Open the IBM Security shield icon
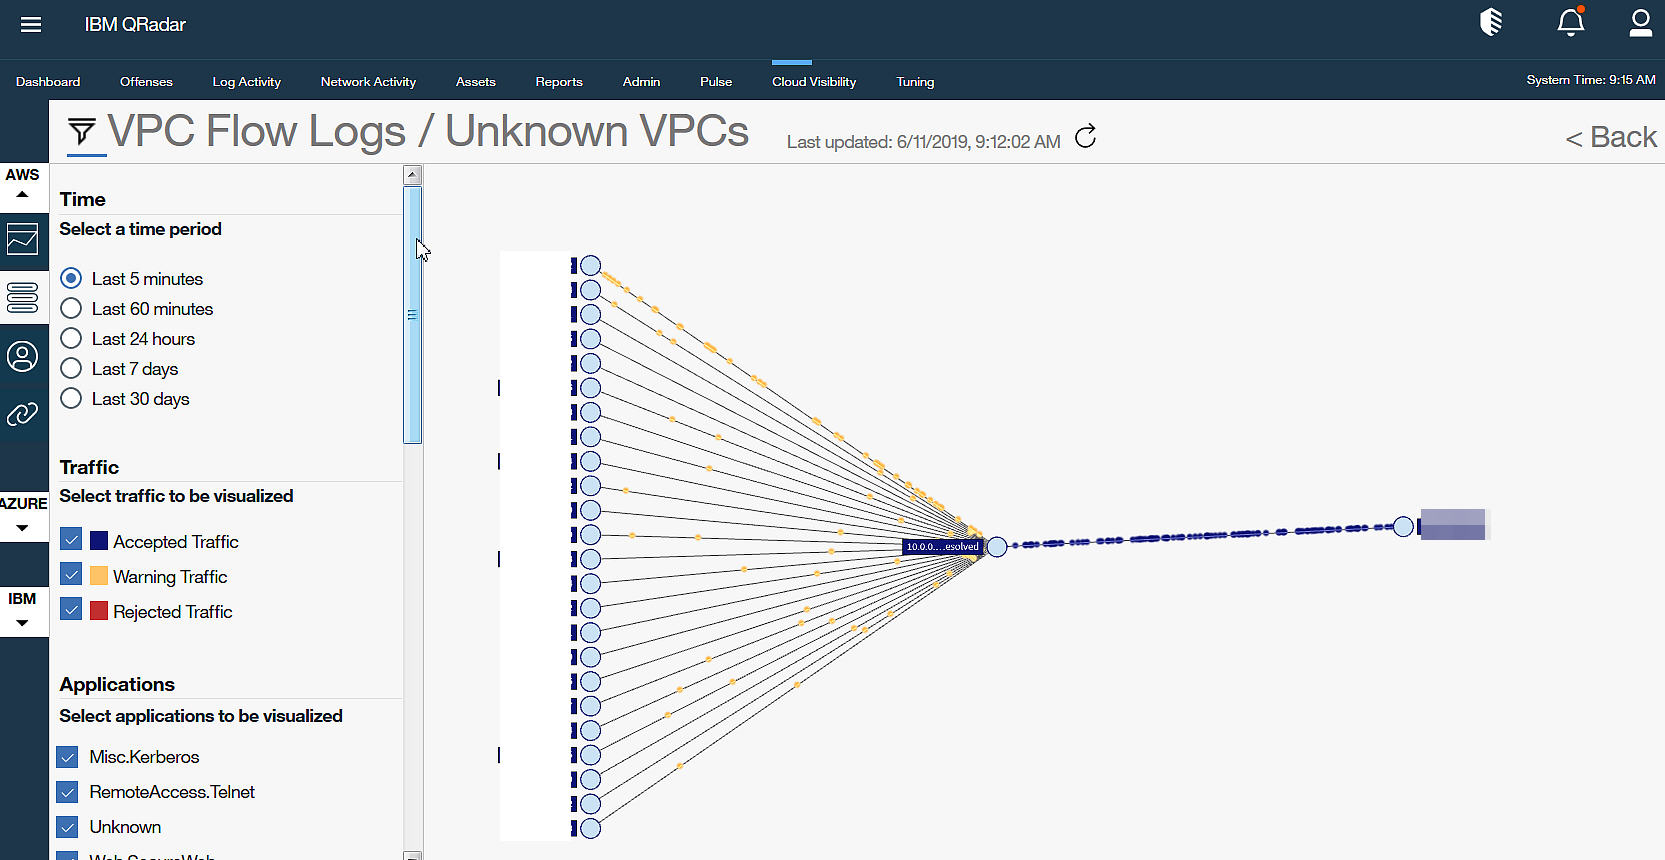Viewport: 1665px width, 860px height. point(1491,22)
